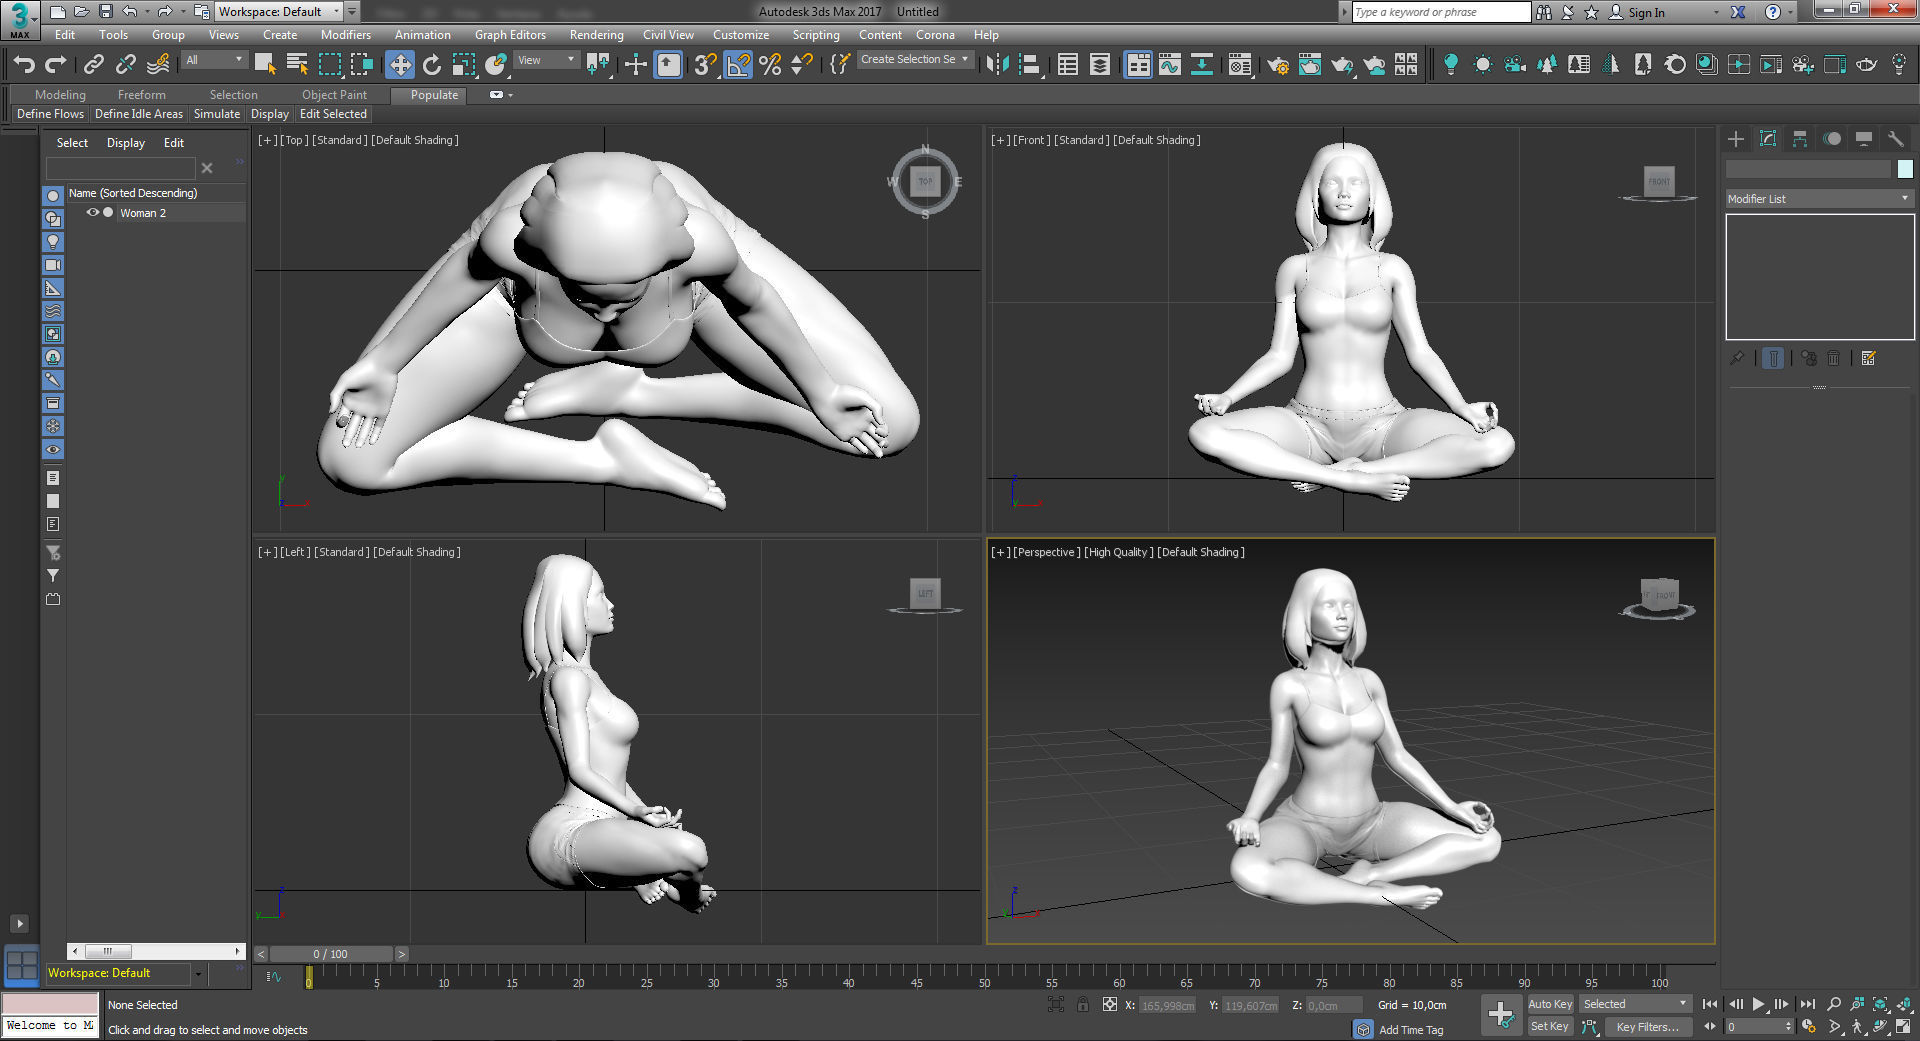Image resolution: width=1920 pixels, height=1041 pixels.
Task: Toggle 3D Snaps button
Action: tap(705, 65)
